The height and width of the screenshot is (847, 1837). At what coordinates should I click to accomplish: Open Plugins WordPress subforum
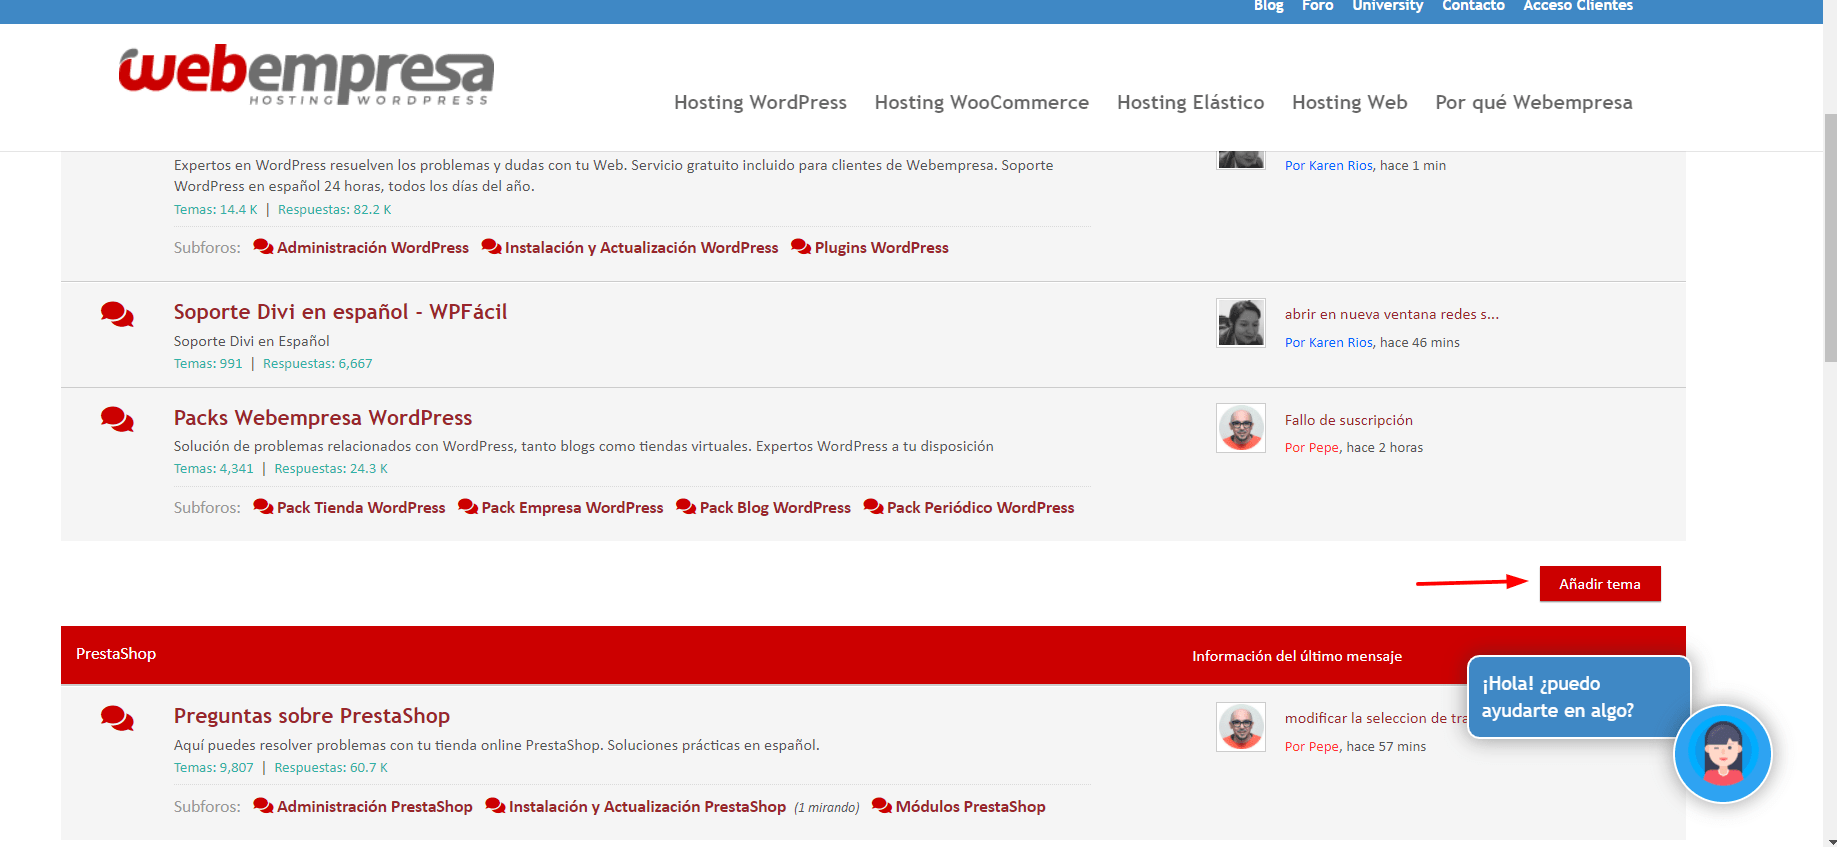881,248
